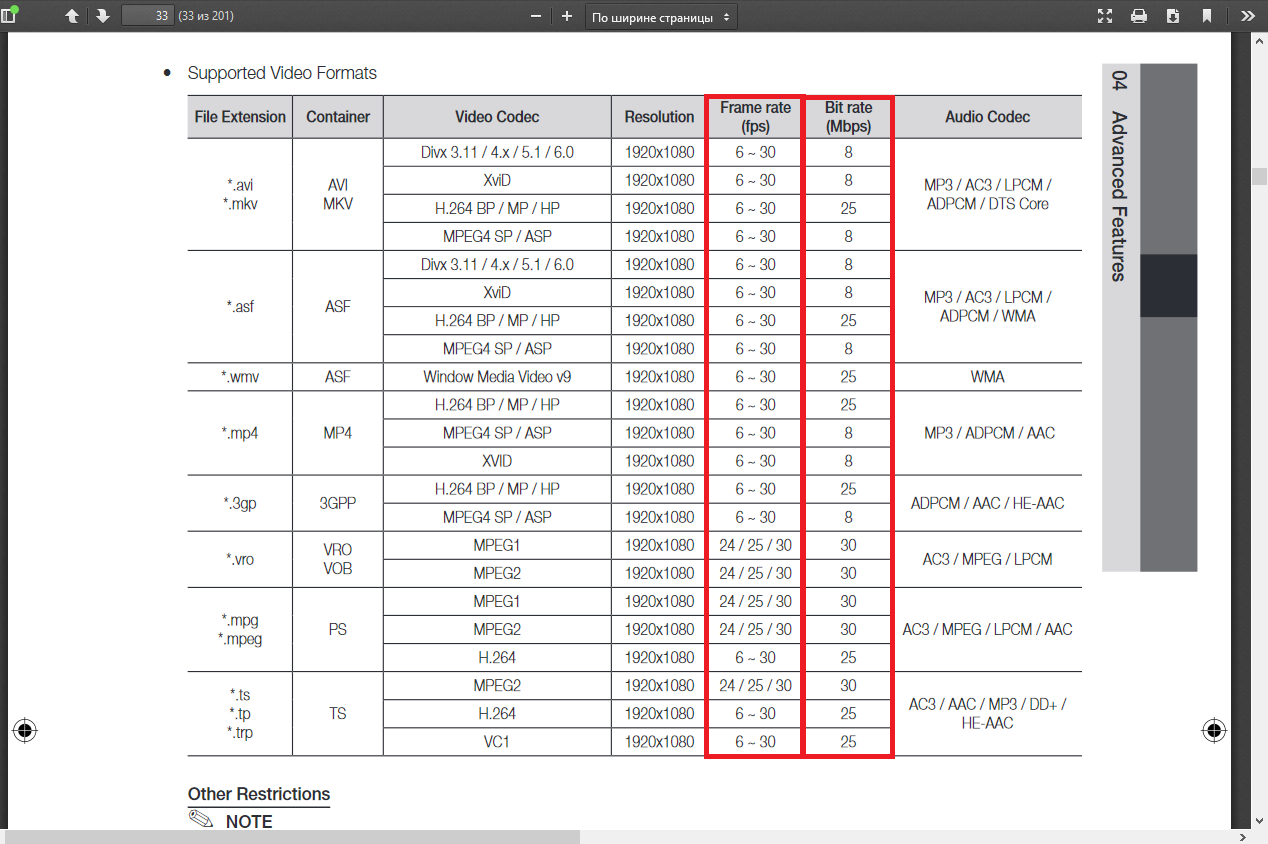Click the 'Bit rate (Mbps)' column header
The width and height of the screenshot is (1268, 844).
tap(848, 117)
